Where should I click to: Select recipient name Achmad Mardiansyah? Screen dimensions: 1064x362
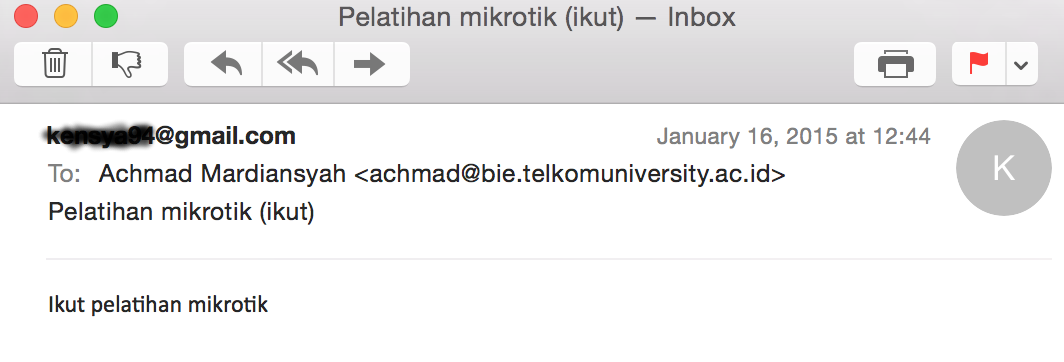[223, 175]
